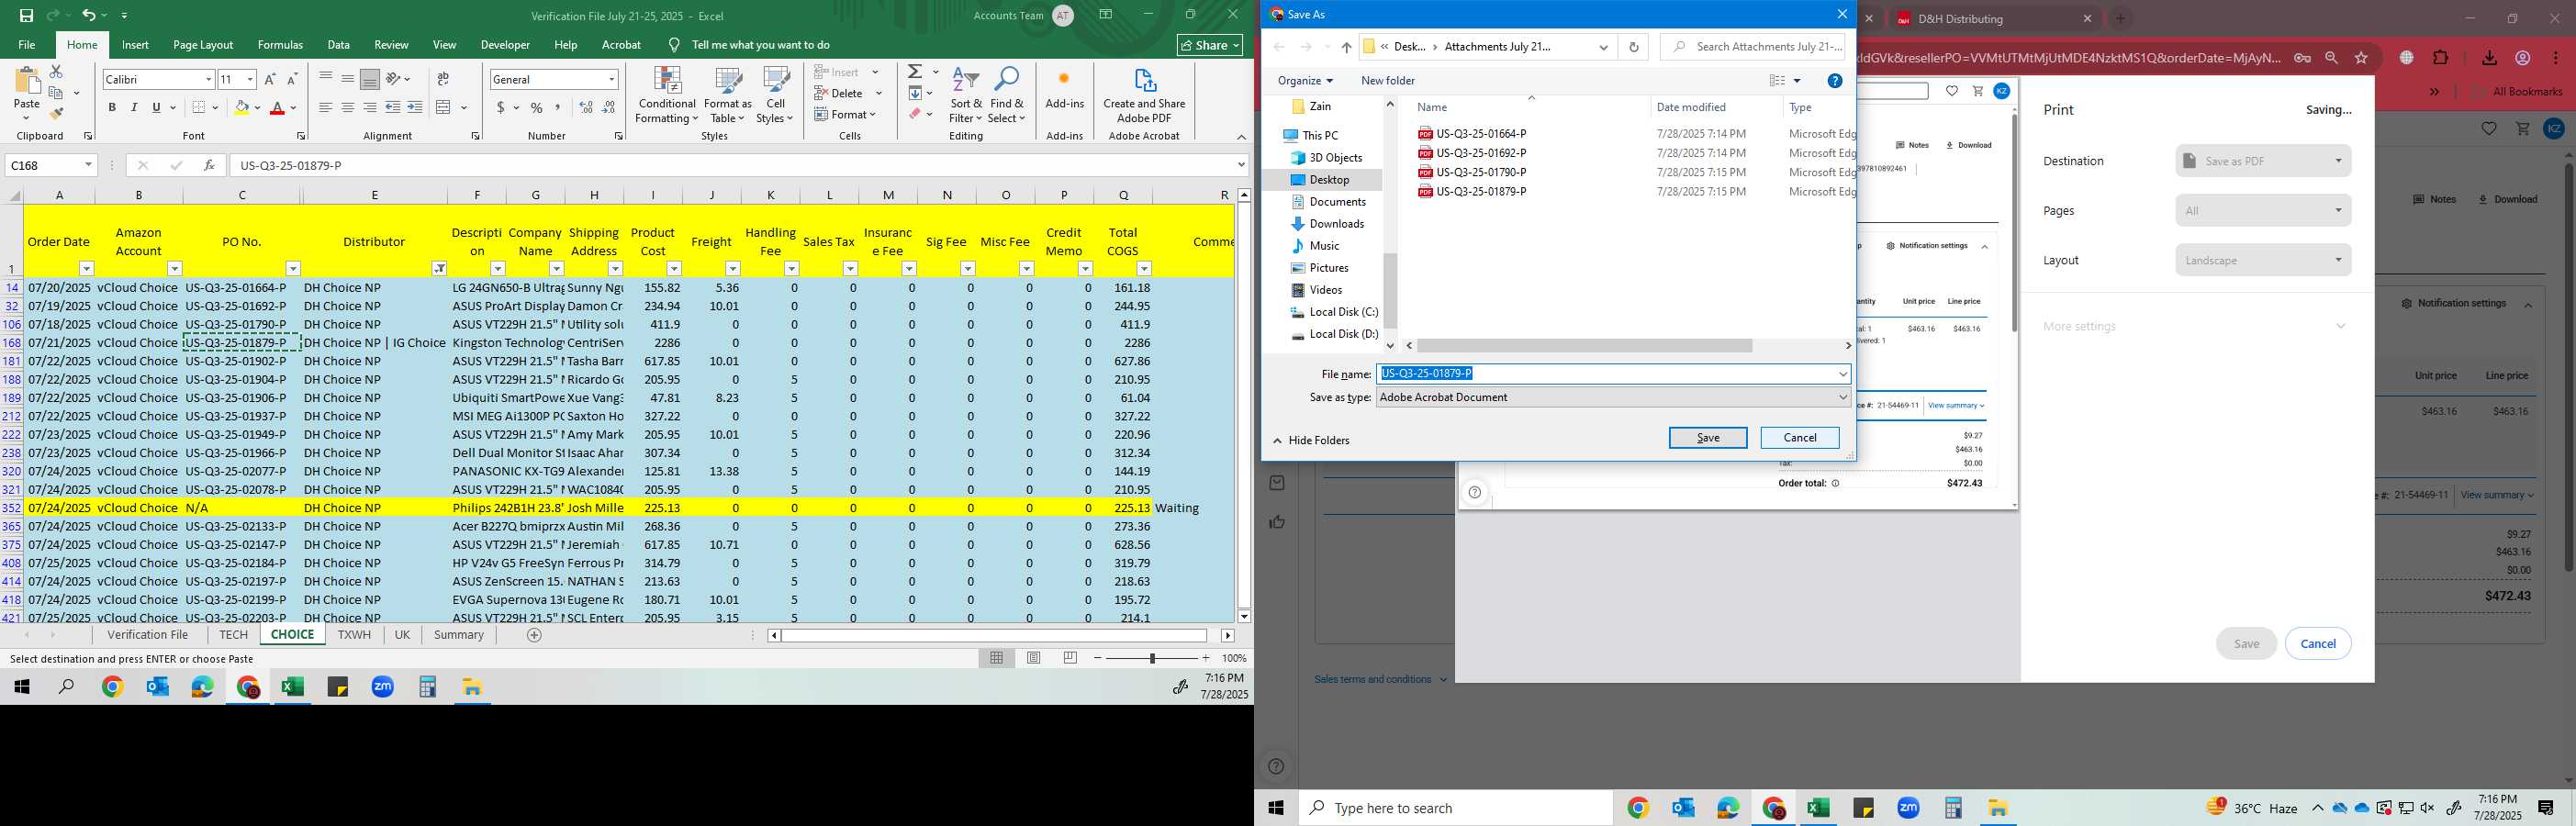Open Excel Formulas tab
Image resolution: width=2576 pixels, height=826 pixels.
click(280, 45)
